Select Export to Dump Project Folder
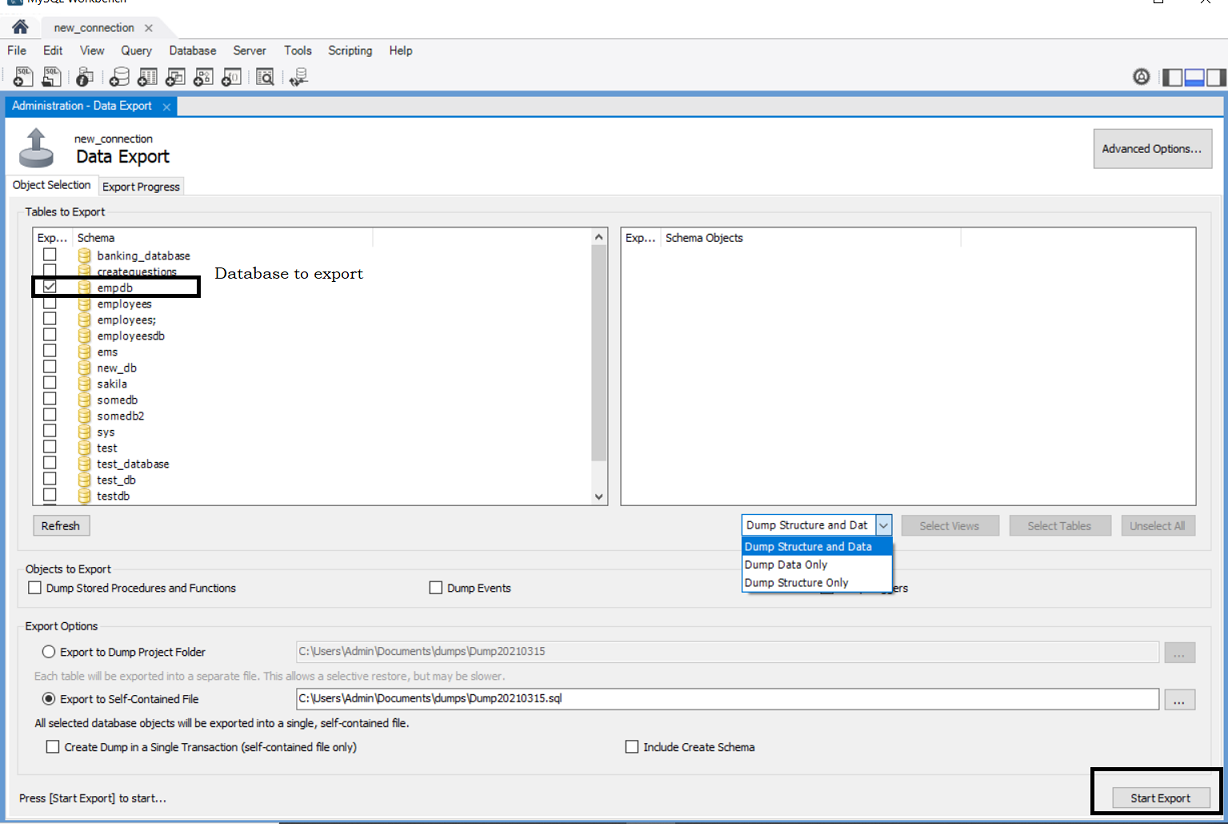The width and height of the screenshot is (1228, 824). point(48,652)
